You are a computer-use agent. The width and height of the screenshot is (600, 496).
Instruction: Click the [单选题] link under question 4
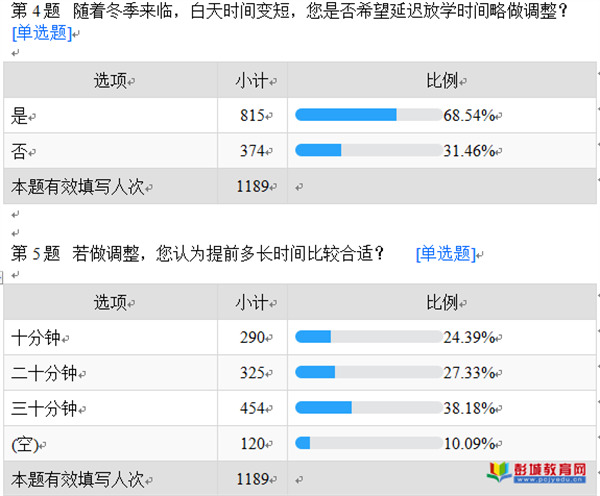point(41,33)
